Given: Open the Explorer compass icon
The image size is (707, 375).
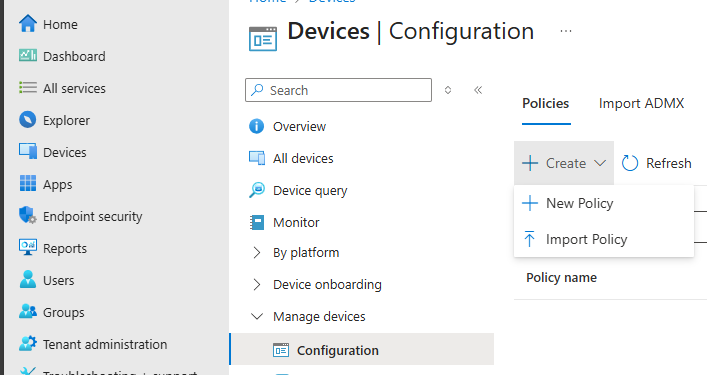Looking at the screenshot, I should [x=28, y=120].
